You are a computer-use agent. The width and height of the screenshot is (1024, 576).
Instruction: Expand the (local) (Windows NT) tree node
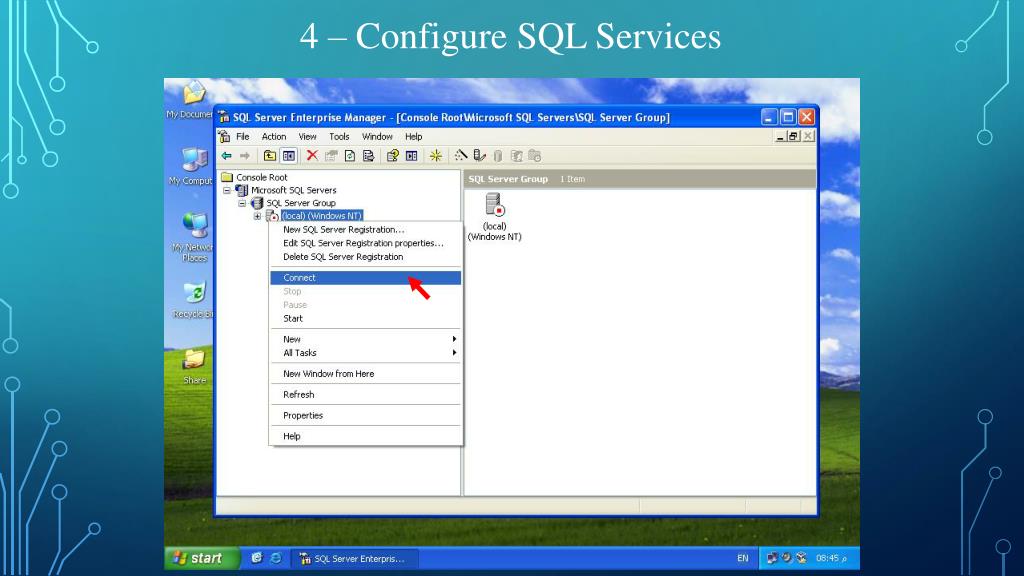(x=257, y=216)
